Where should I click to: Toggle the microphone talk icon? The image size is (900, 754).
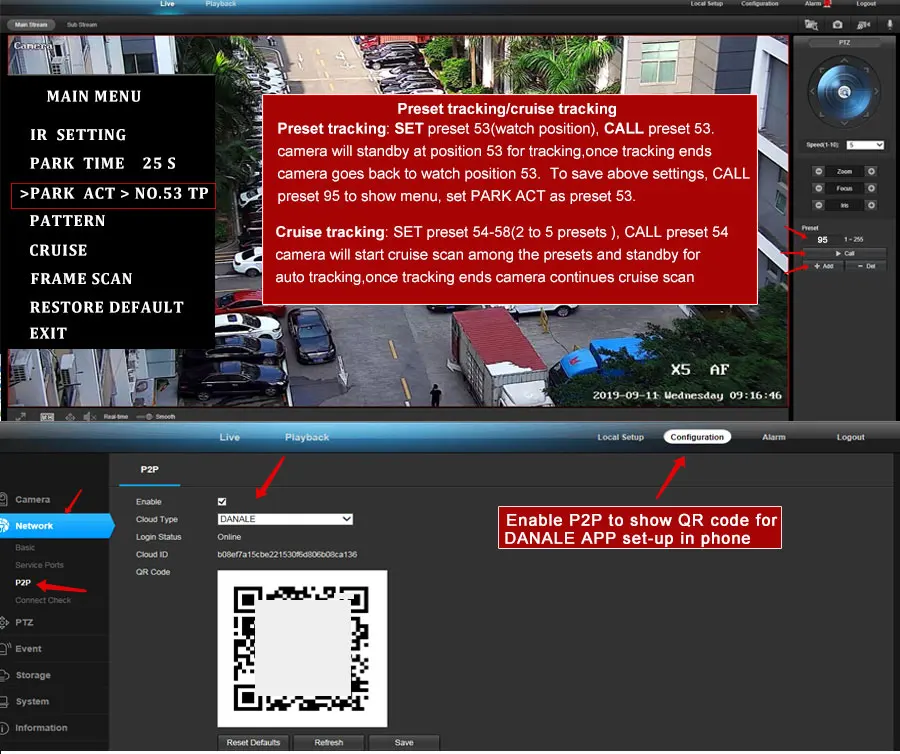(890, 25)
